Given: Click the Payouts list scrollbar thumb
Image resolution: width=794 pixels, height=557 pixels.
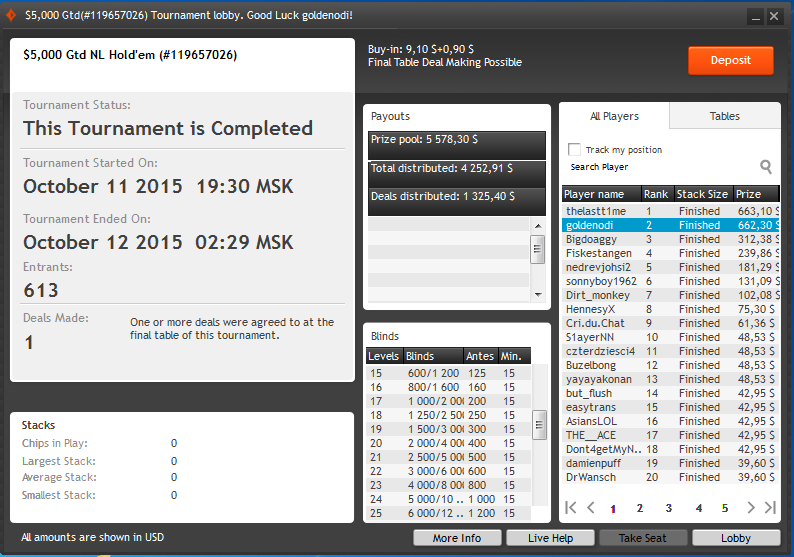Looking at the screenshot, I should pyautogui.click(x=538, y=249).
